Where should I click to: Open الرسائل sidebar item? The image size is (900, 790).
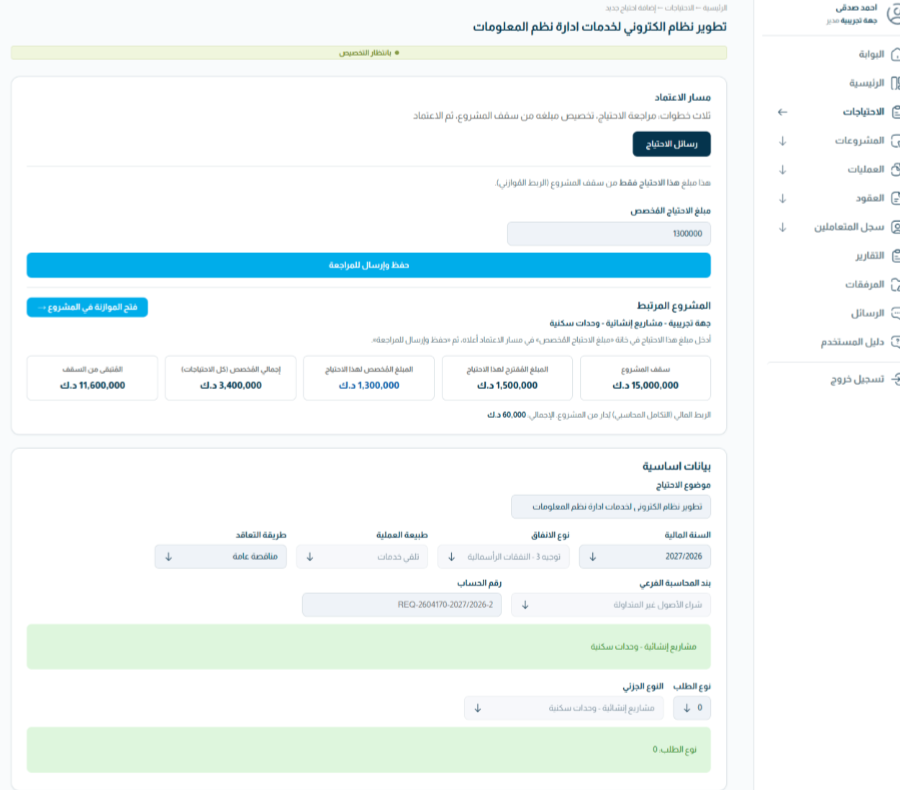click(867, 313)
